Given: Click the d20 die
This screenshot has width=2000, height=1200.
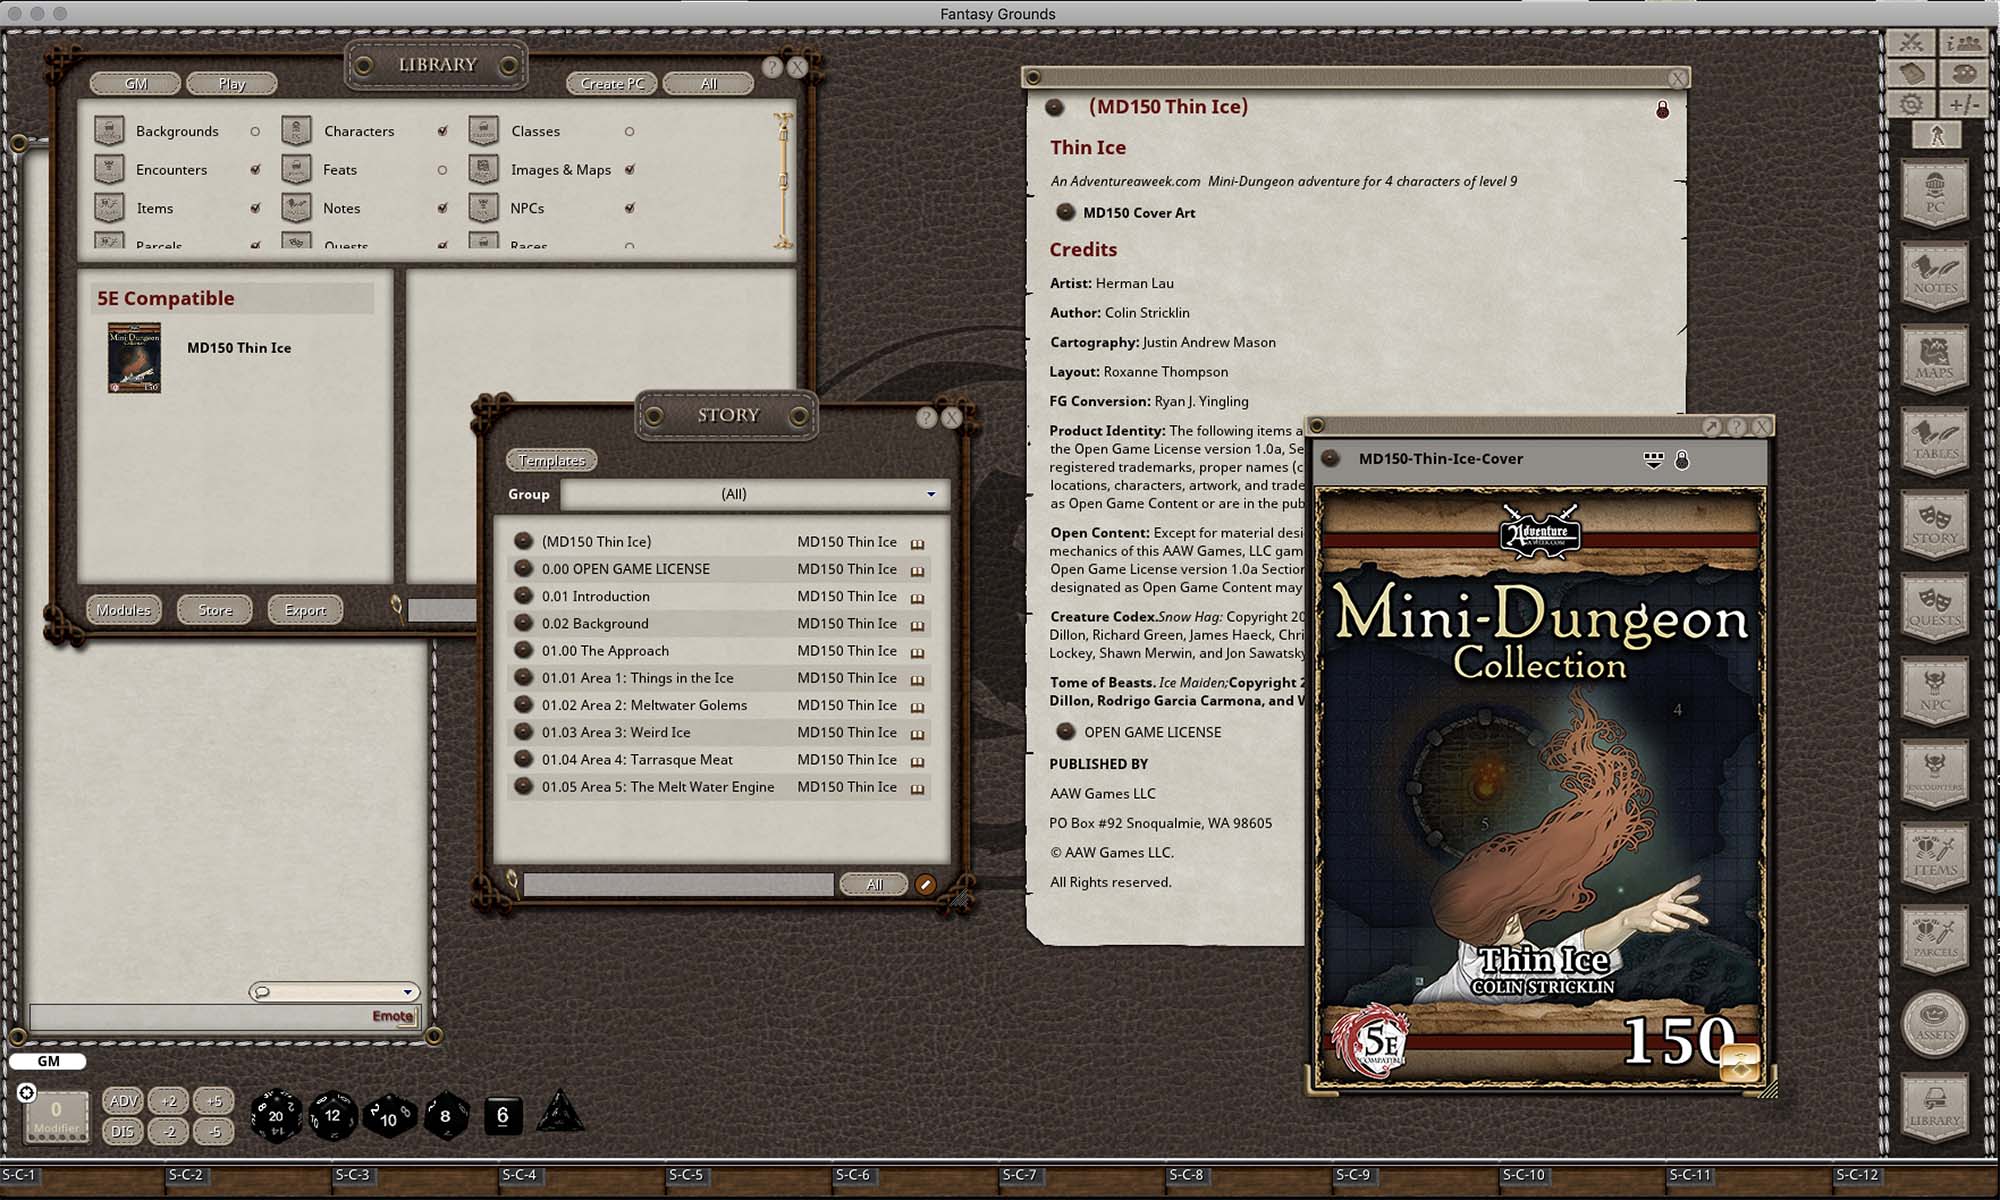Looking at the screenshot, I should [x=275, y=1115].
